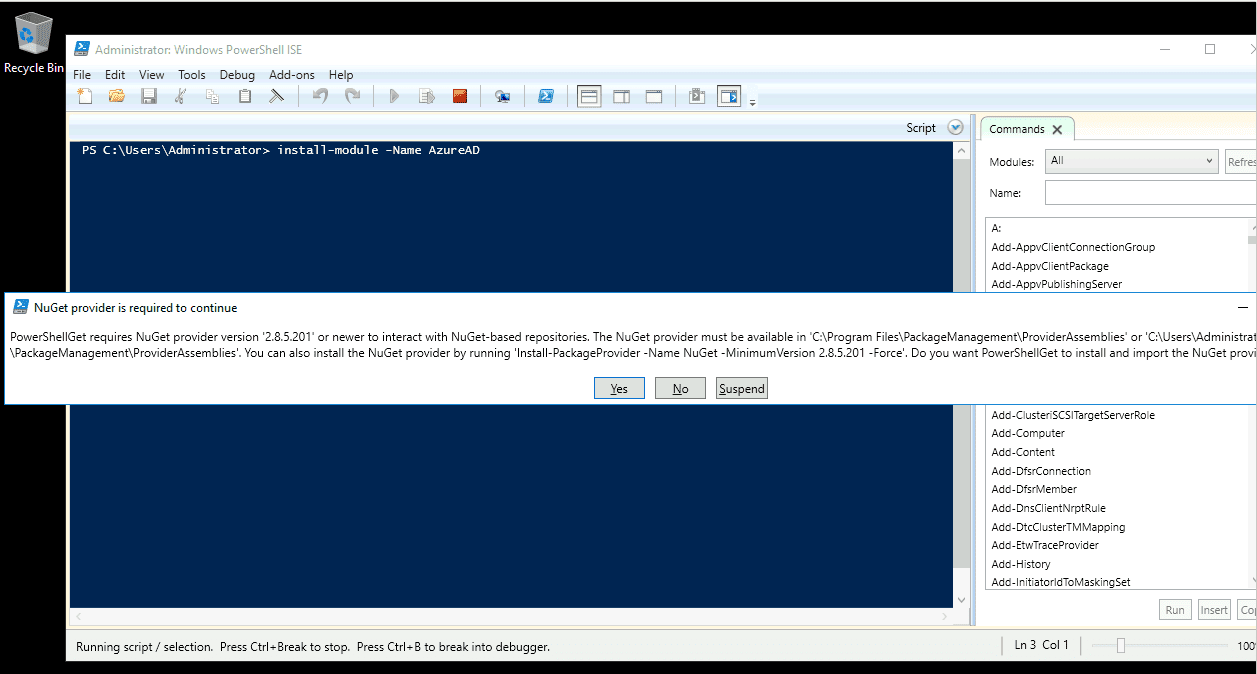Open the Edit menu
Viewport: 1257px width, 674px height.
tap(115, 74)
